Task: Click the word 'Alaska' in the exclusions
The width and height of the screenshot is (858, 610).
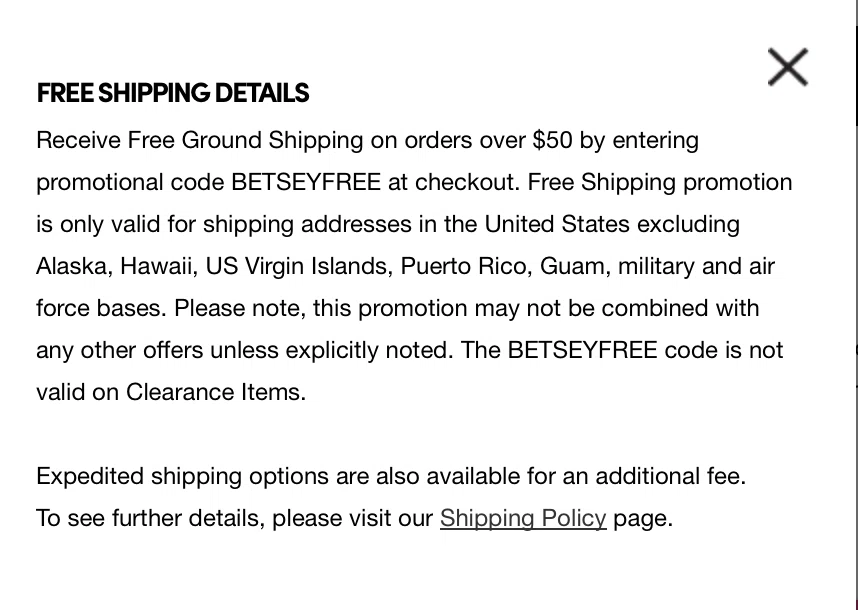Action: [x=71, y=266]
